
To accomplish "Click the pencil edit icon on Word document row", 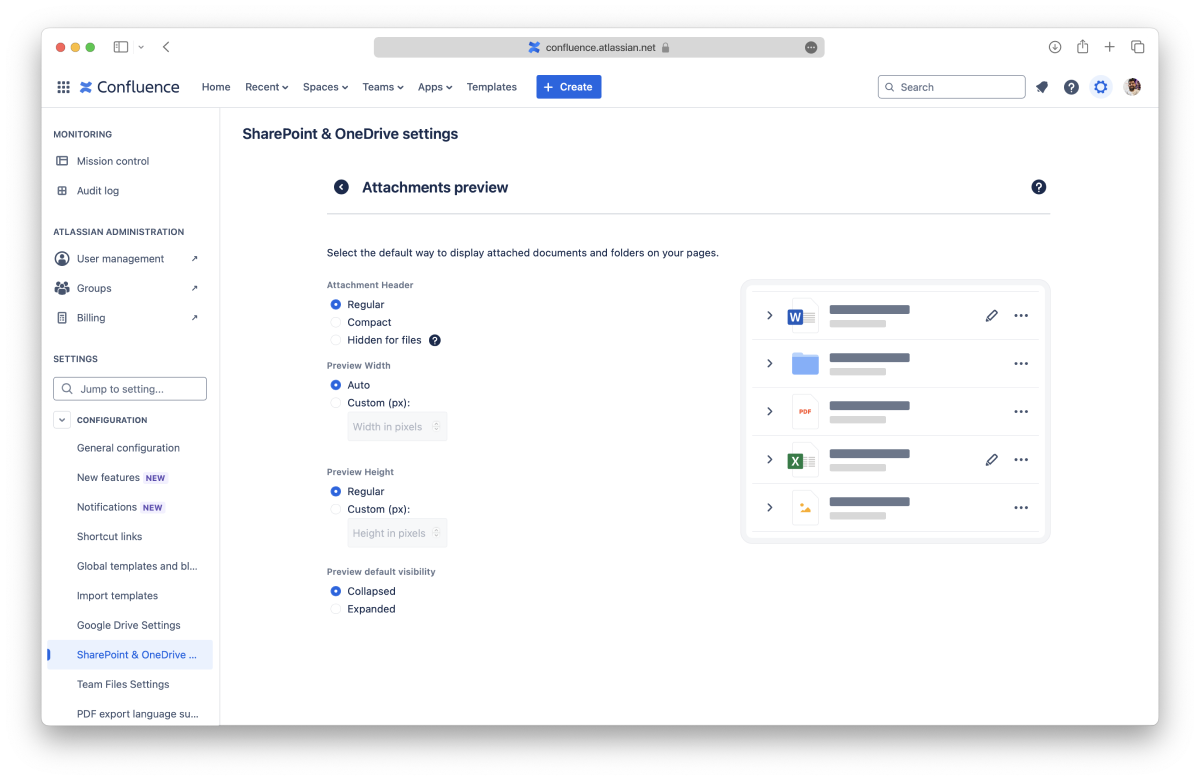I will point(991,315).
